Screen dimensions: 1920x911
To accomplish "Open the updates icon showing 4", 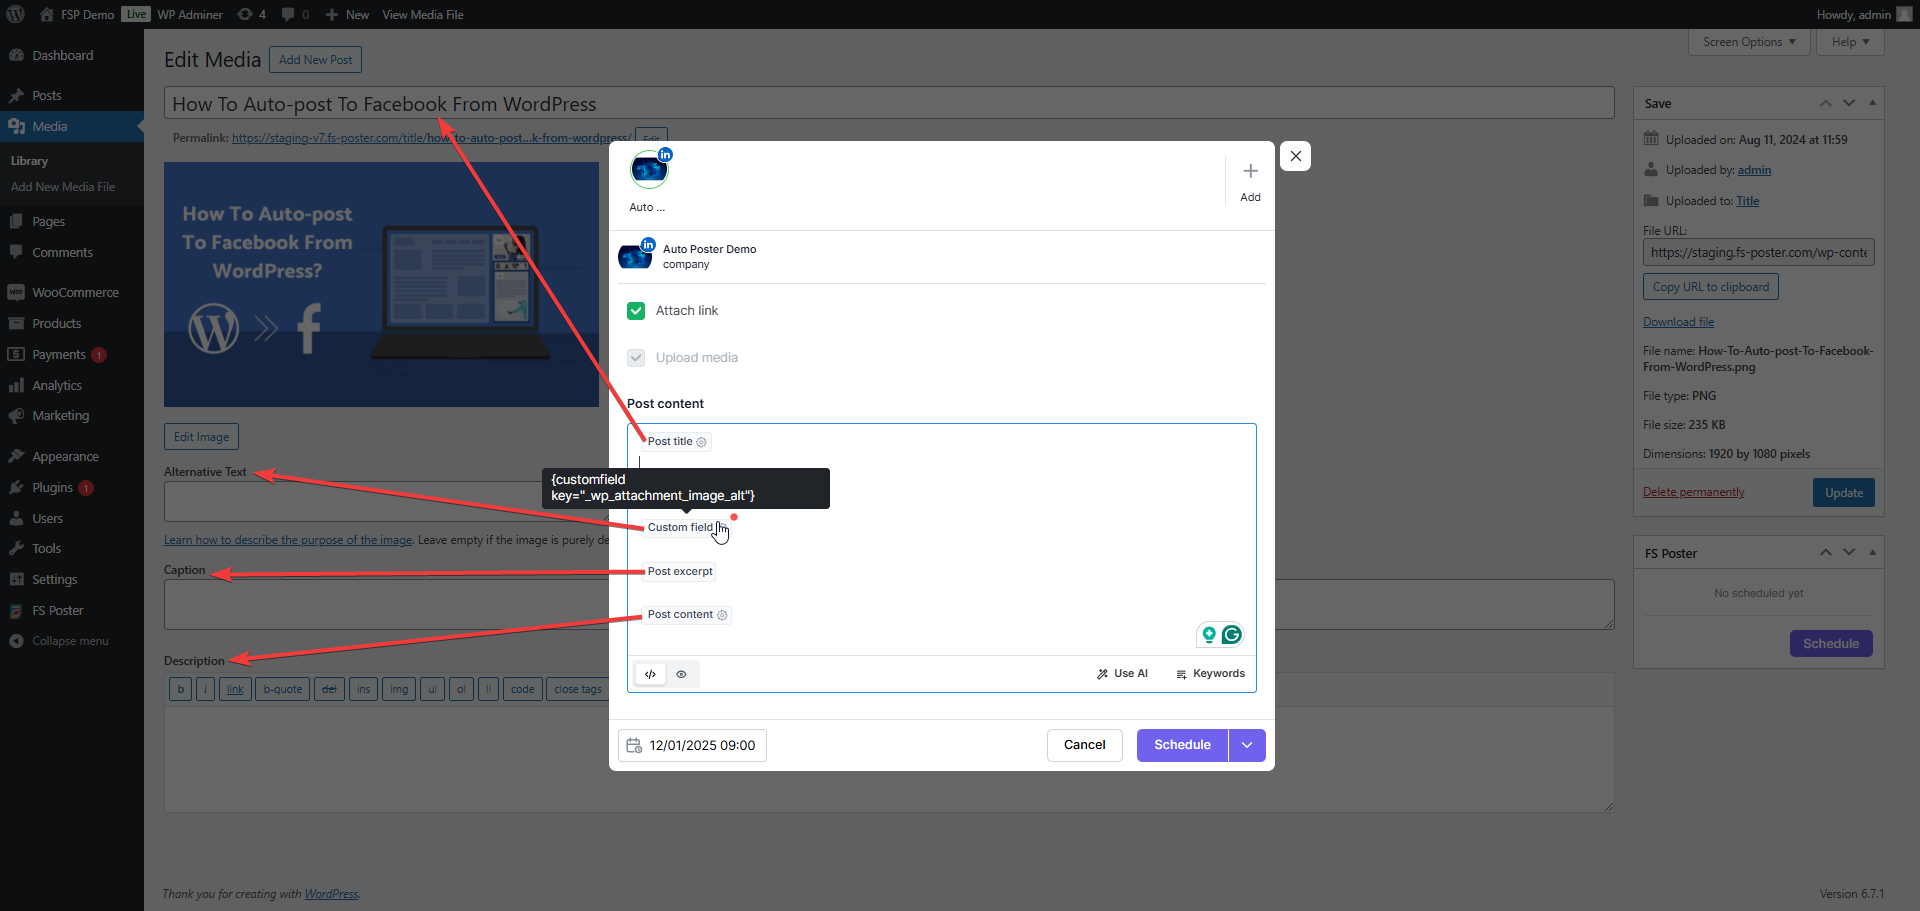I will tap(245, 14).
